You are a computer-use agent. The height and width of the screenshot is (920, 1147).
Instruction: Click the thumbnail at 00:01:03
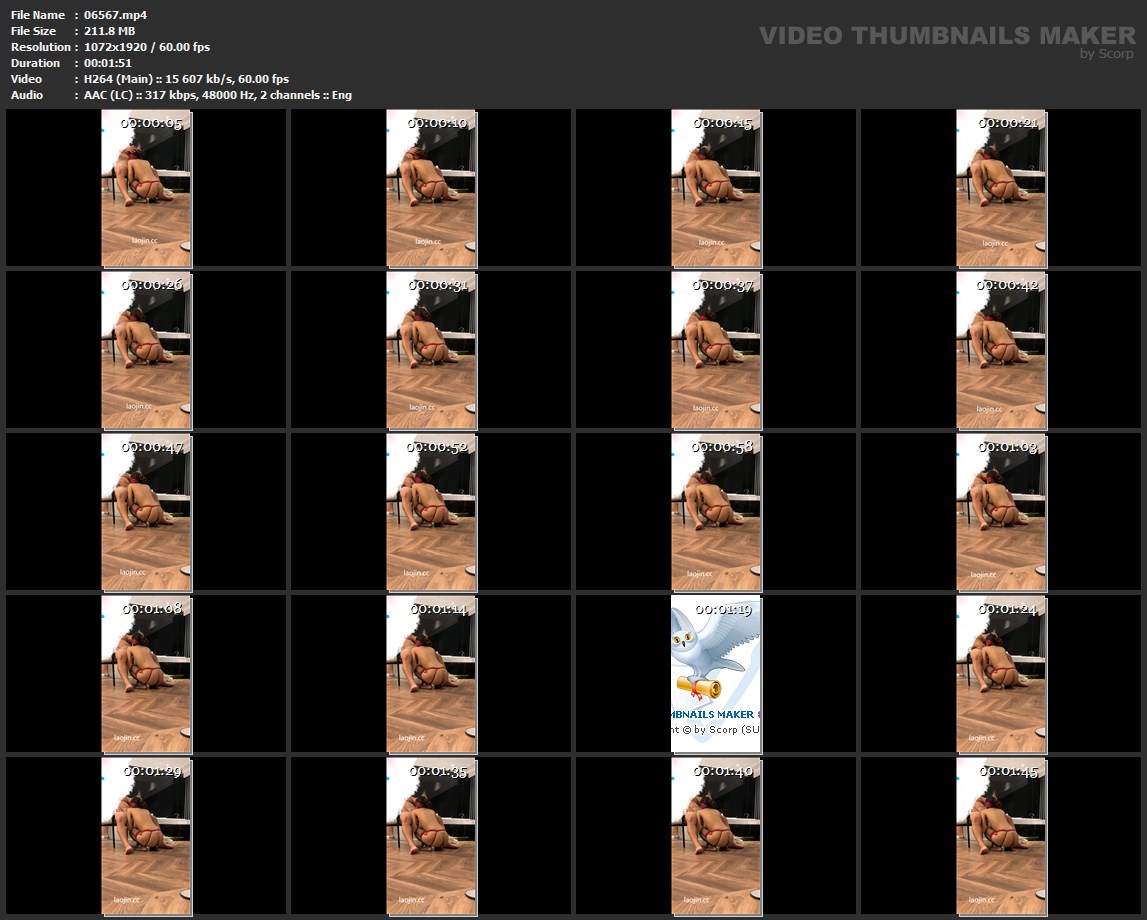tap(1001, 512)
